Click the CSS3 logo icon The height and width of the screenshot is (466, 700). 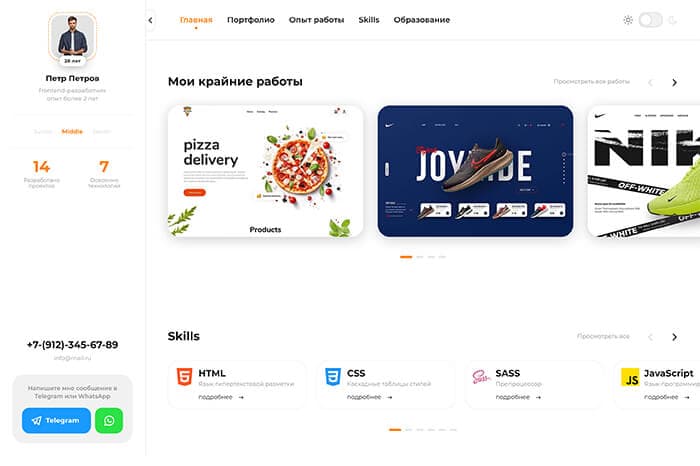click(333, 377)
